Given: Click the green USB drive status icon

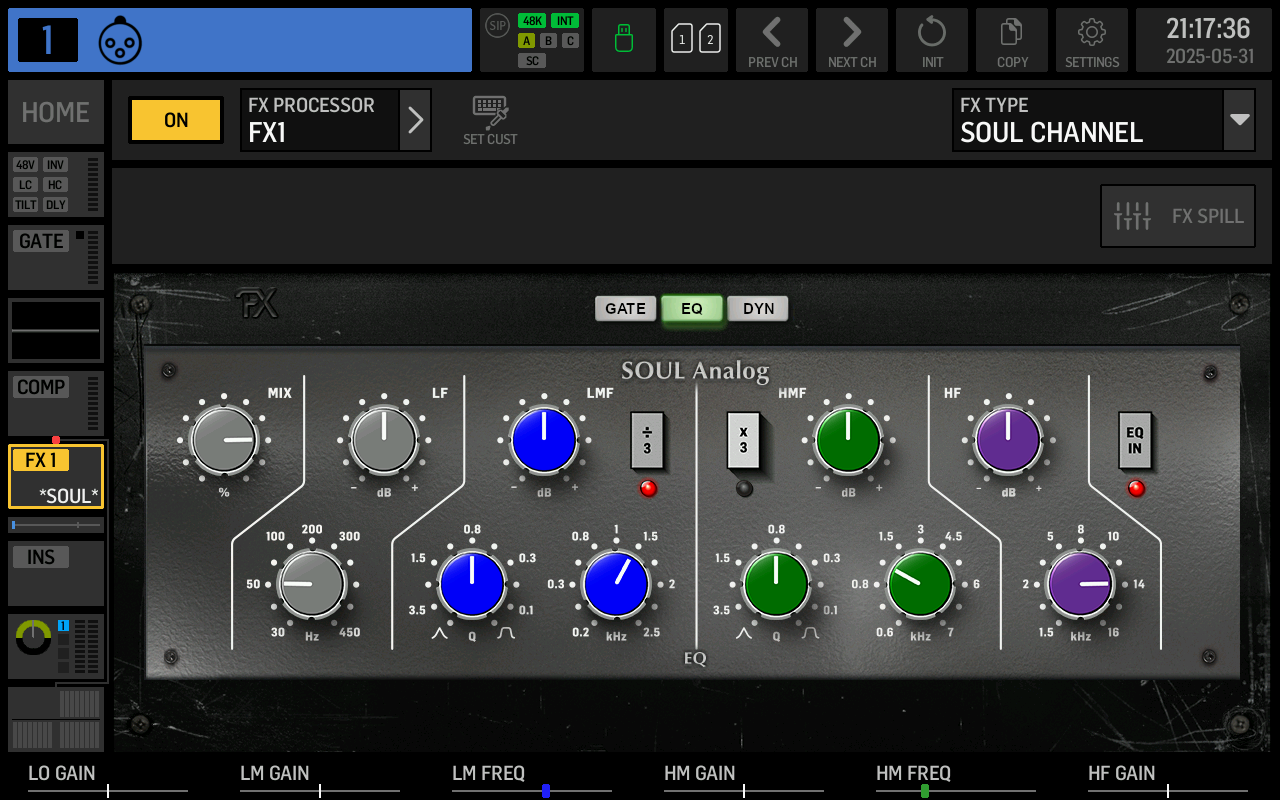Looking at the screenshot, I should [623, 40].
